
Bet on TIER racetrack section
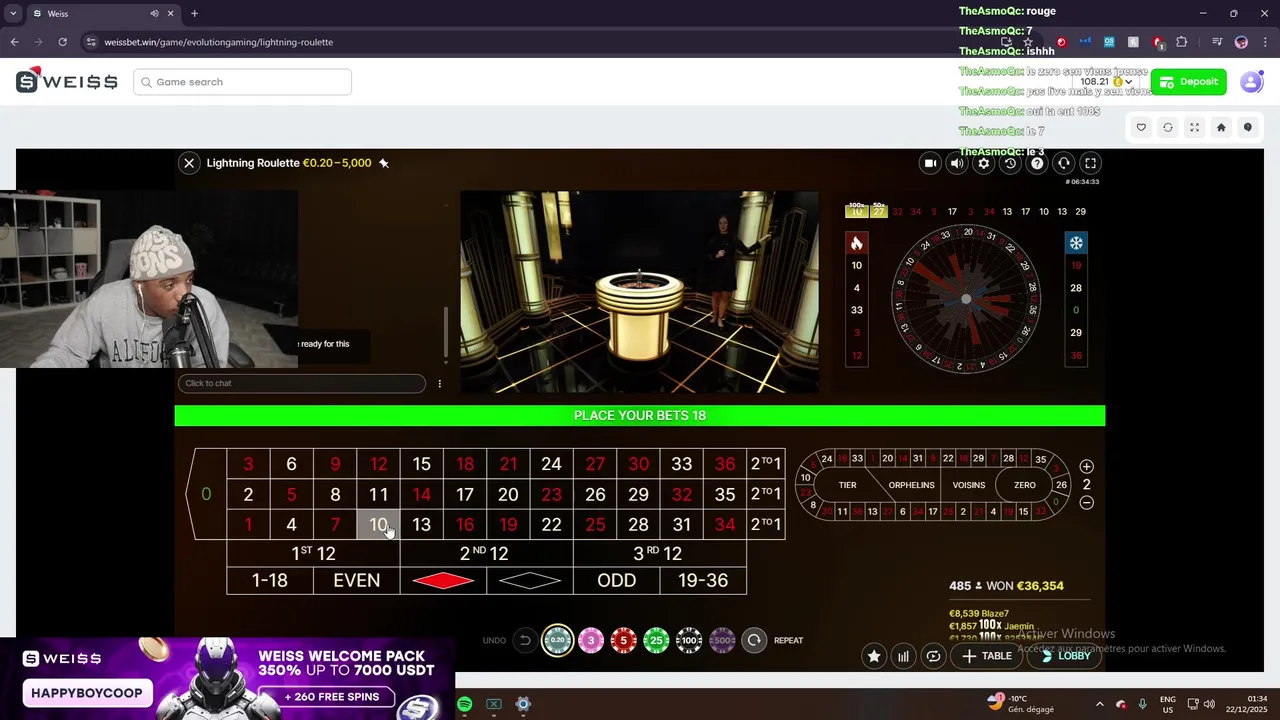tap(847, 485)
